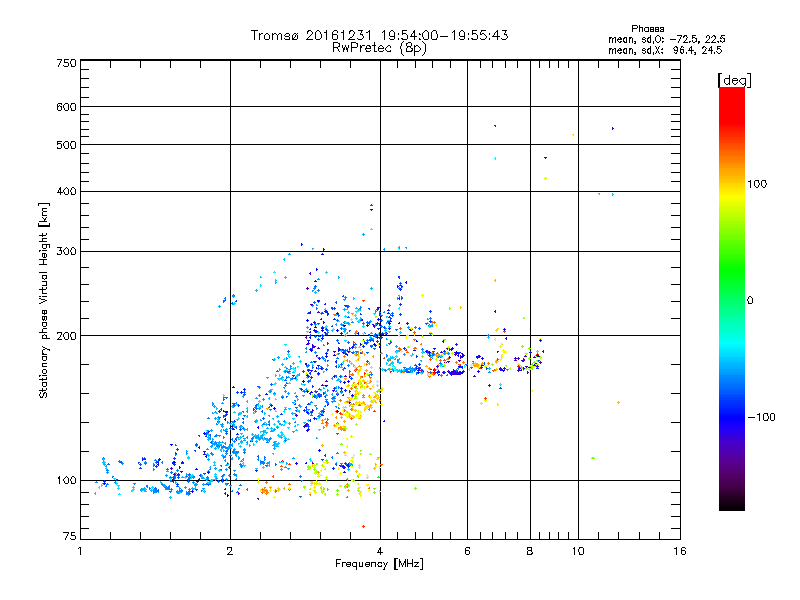Click the colorbar label '0'
The height and width of the screenshot is (600, 800).
(750, 301)
